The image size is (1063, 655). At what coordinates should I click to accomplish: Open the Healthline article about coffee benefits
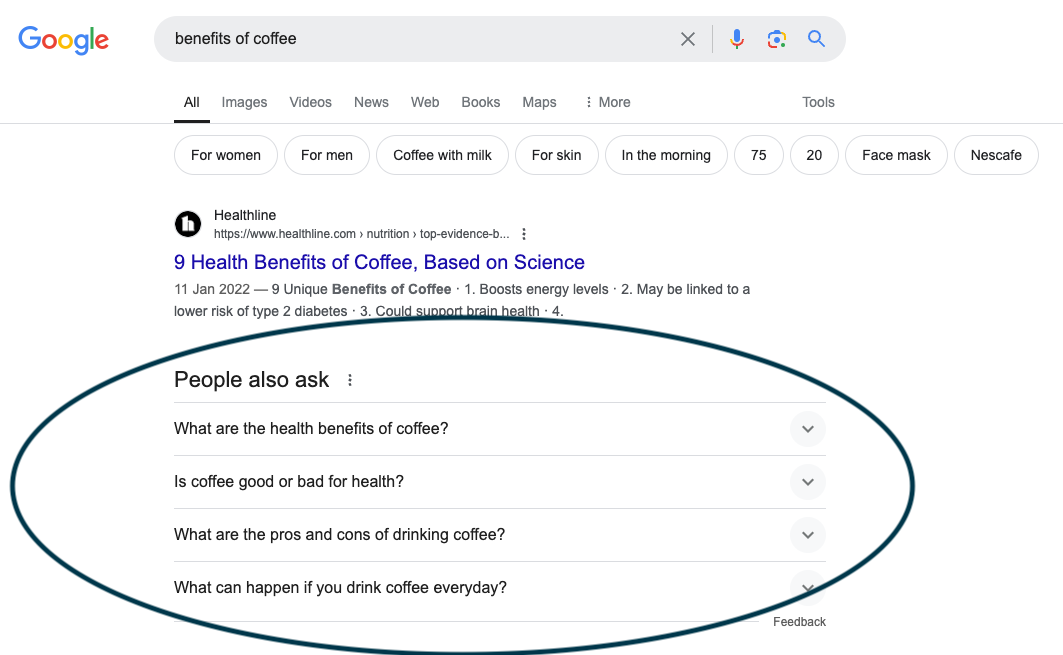[379, 262]
